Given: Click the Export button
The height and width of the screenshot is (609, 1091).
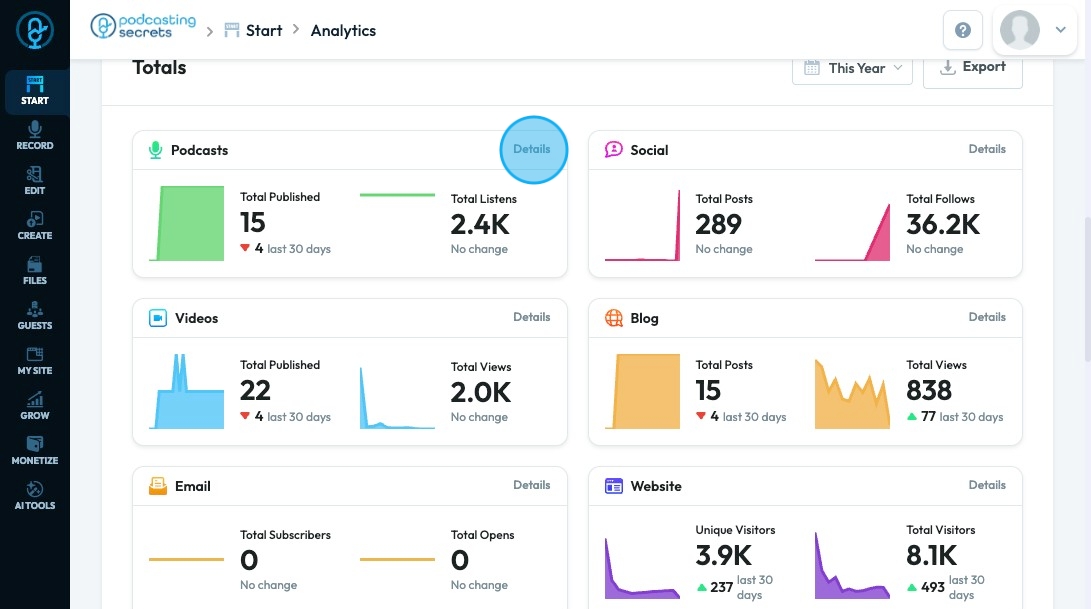Looking at the screenshot, I should coord(973,68).
